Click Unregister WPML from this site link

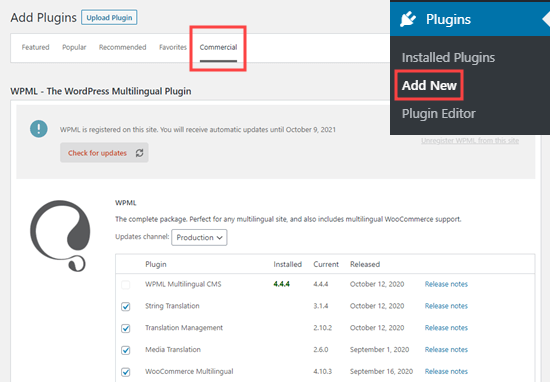(470, 141)
